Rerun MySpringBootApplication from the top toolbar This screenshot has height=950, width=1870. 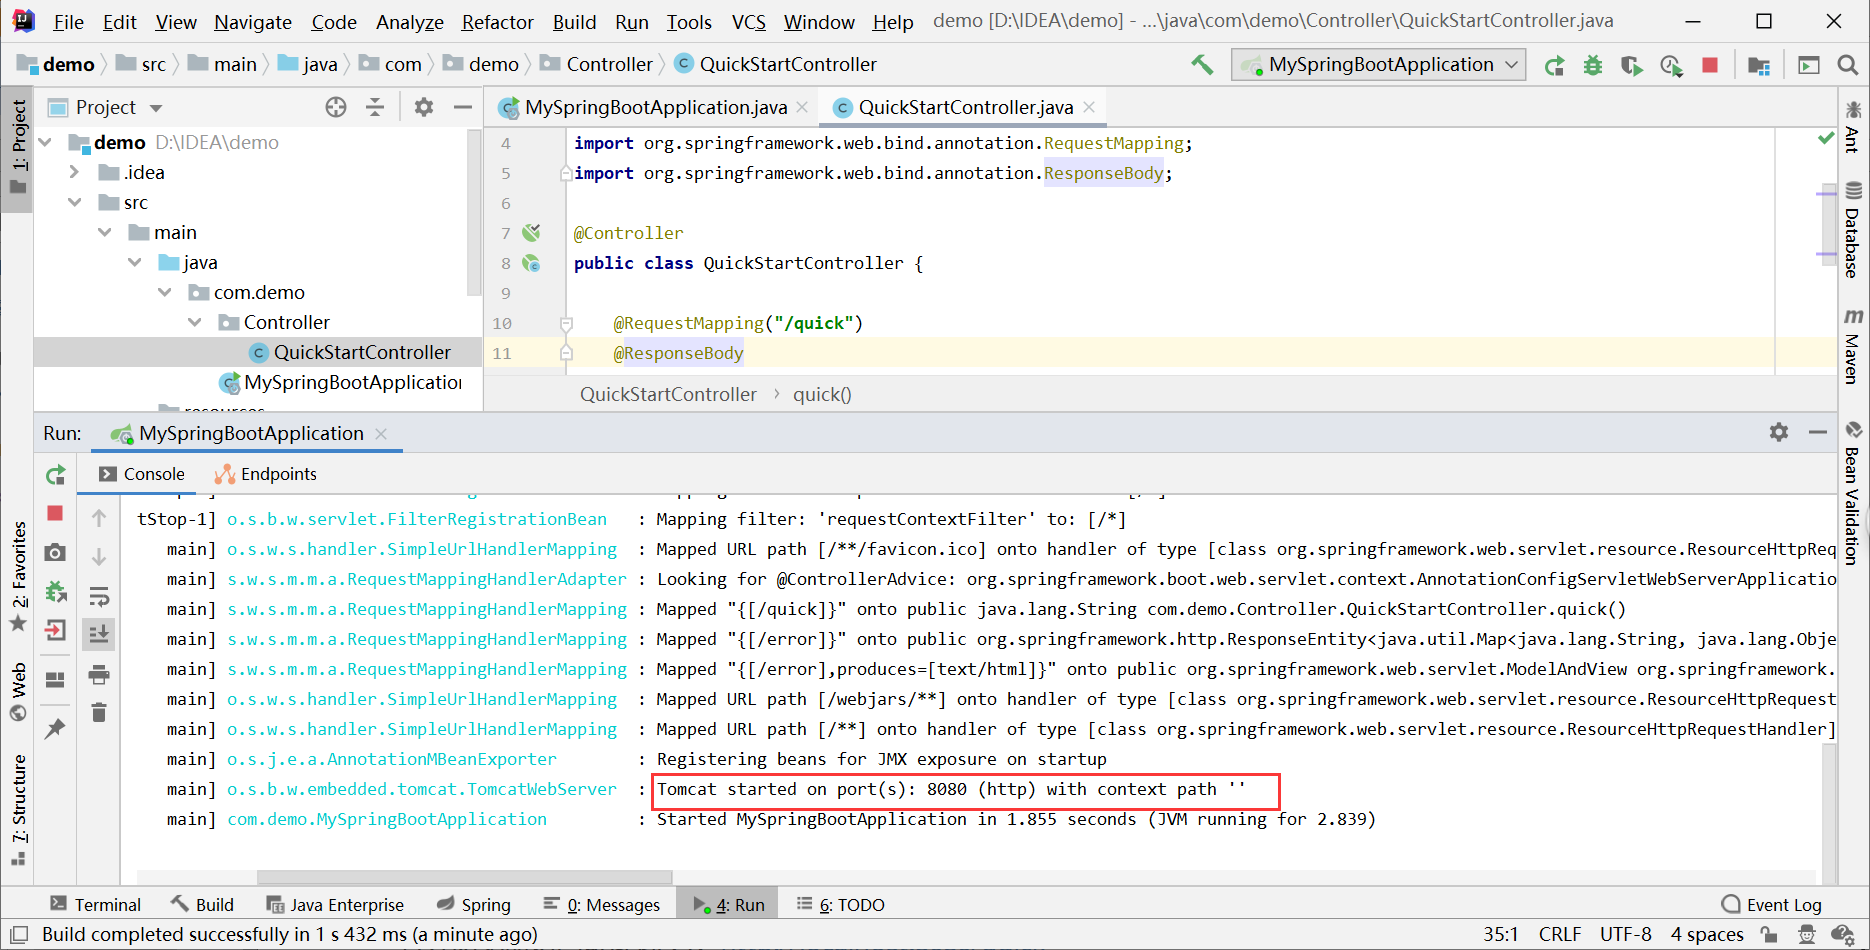[x=1554, y=66]
